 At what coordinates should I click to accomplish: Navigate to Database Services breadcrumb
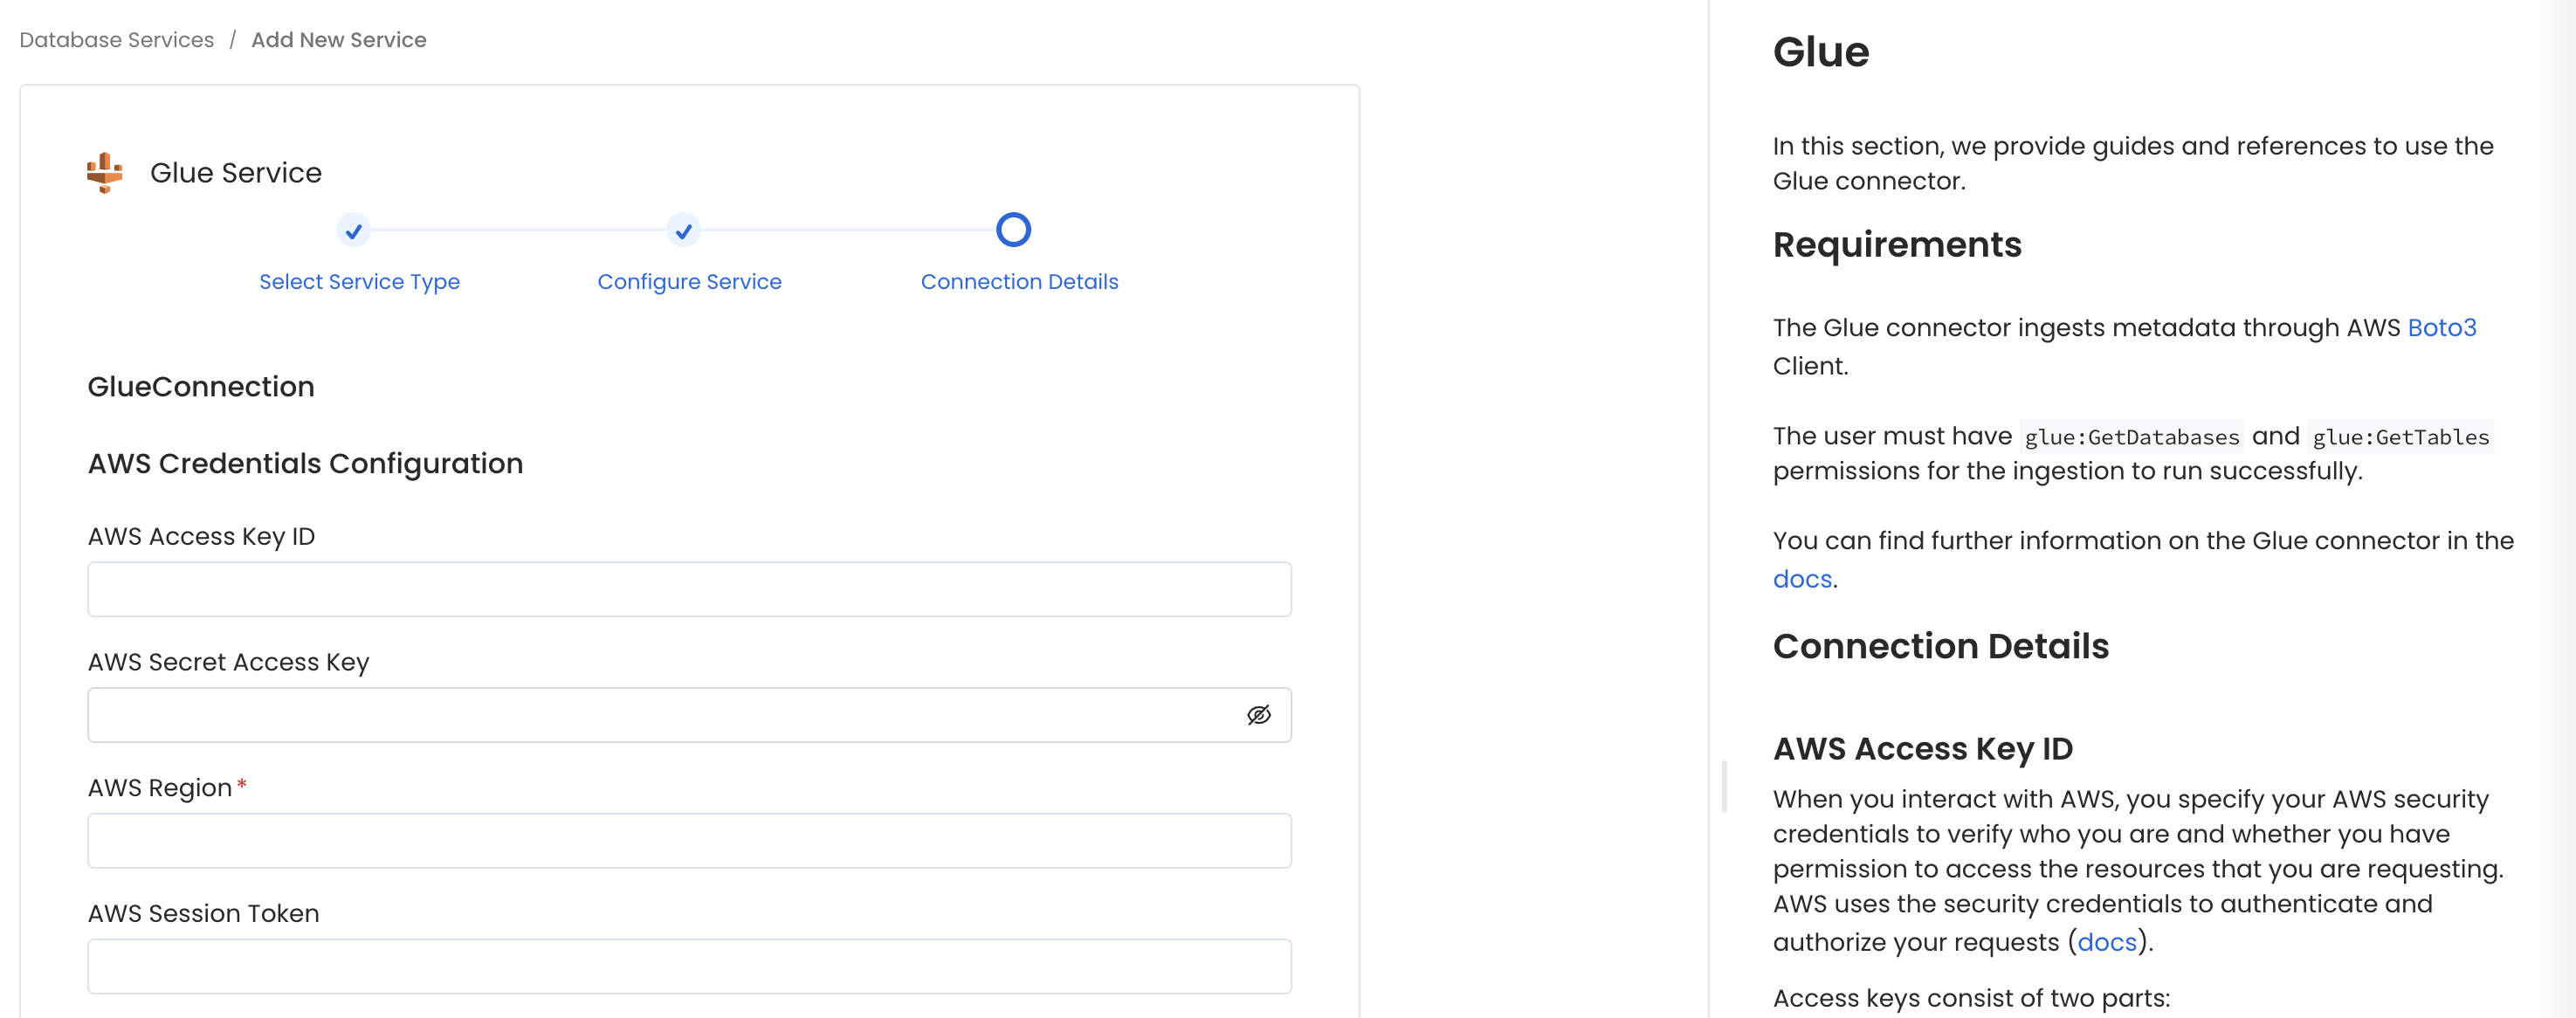point(116,40)
